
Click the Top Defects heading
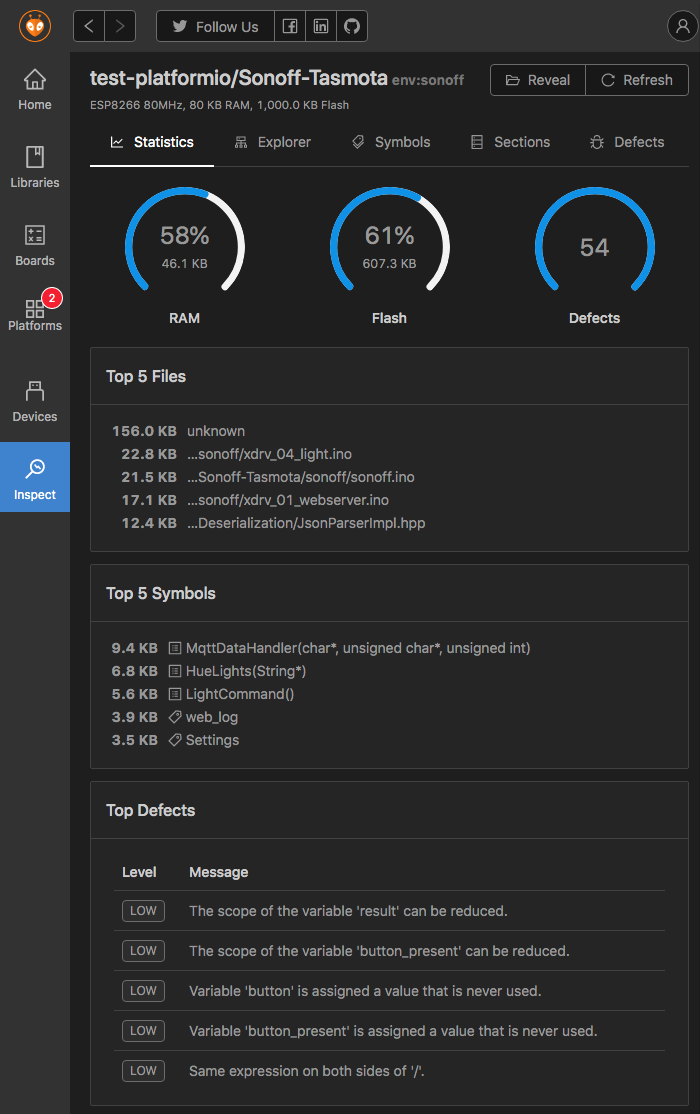151,811
